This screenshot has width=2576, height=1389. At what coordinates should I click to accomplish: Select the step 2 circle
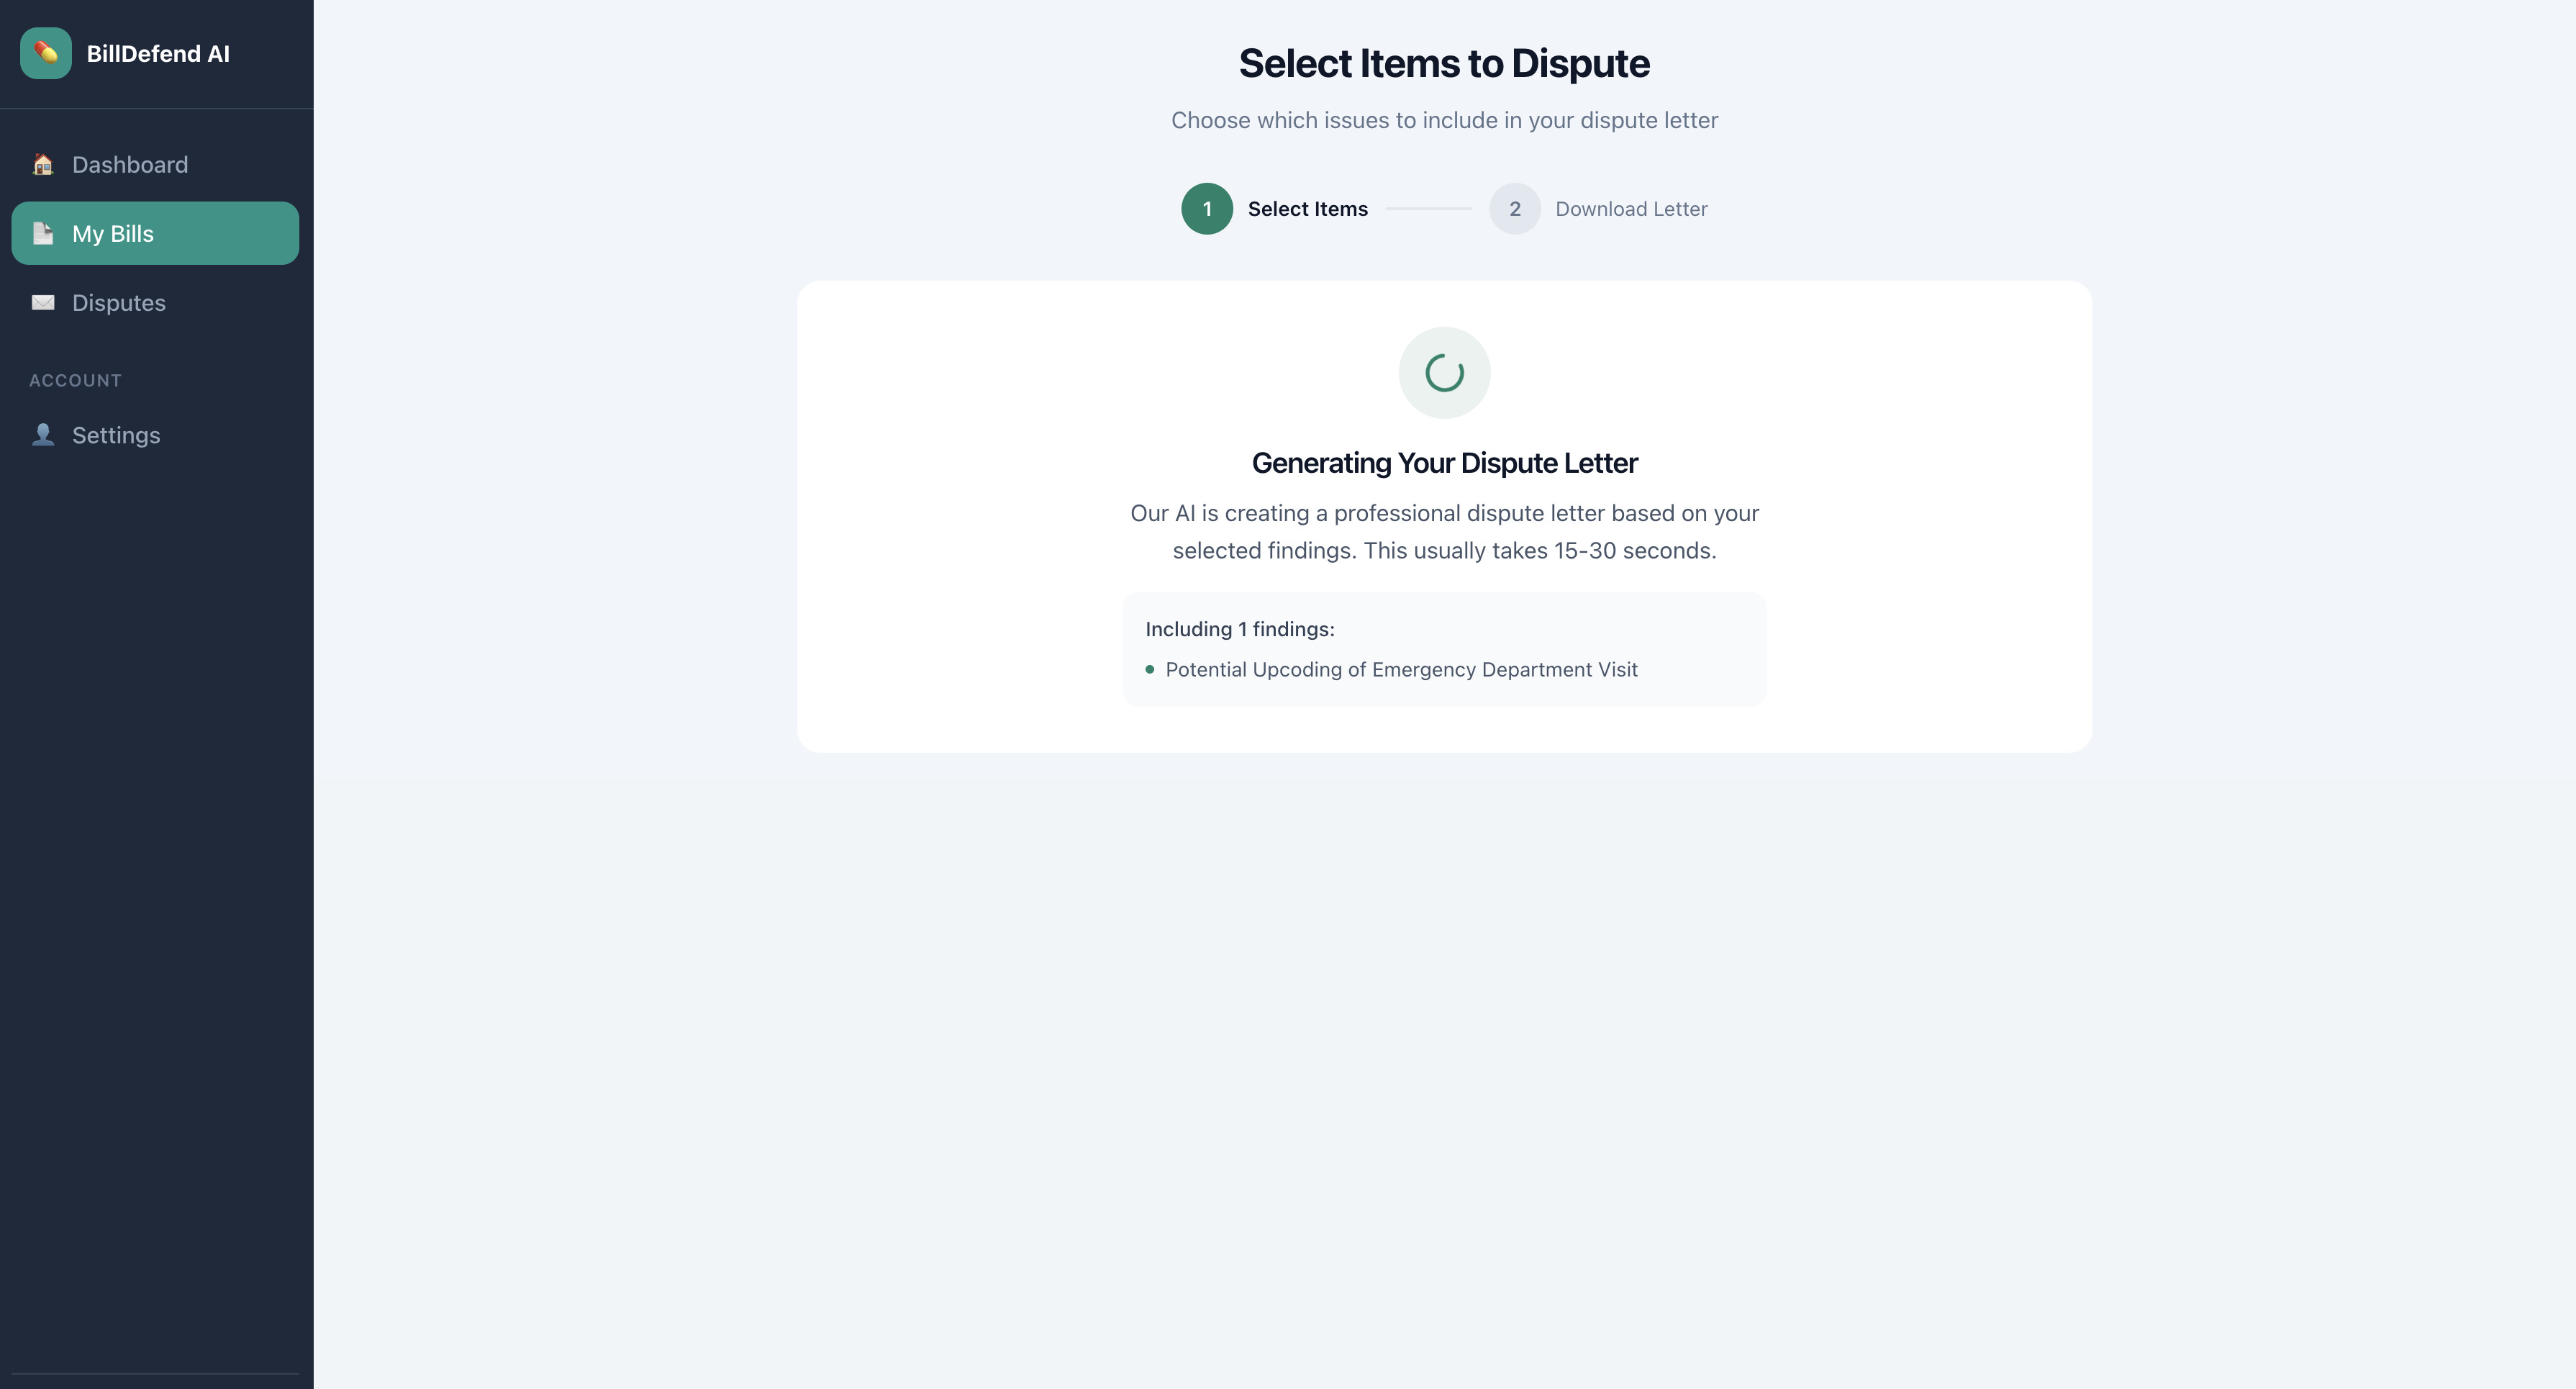[x=1514, y=209]
